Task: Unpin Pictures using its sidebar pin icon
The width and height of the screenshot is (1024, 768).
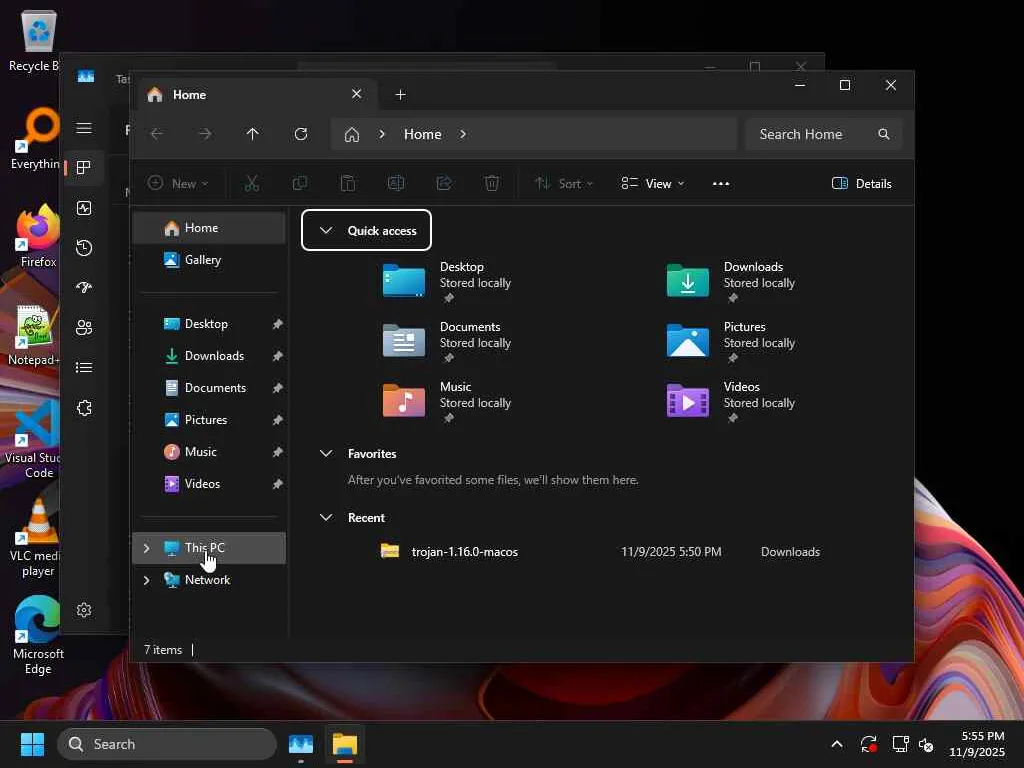Action: pos(278,420)
